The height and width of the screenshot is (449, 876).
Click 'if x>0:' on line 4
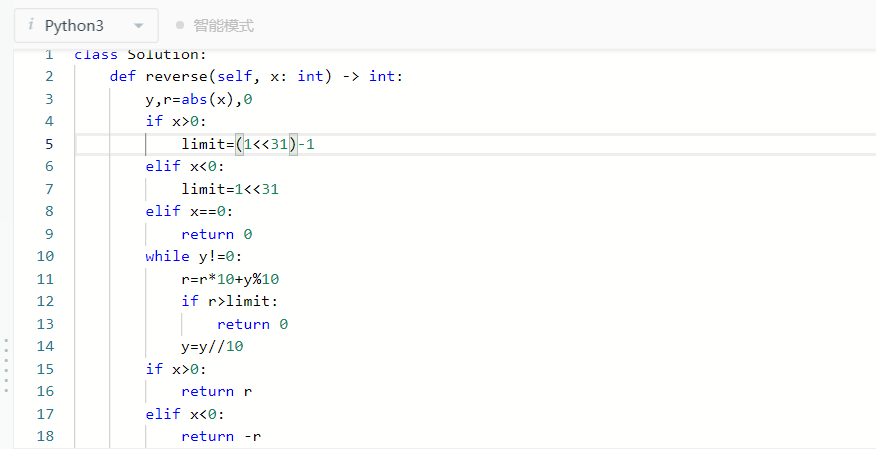(x=176, y=121)
